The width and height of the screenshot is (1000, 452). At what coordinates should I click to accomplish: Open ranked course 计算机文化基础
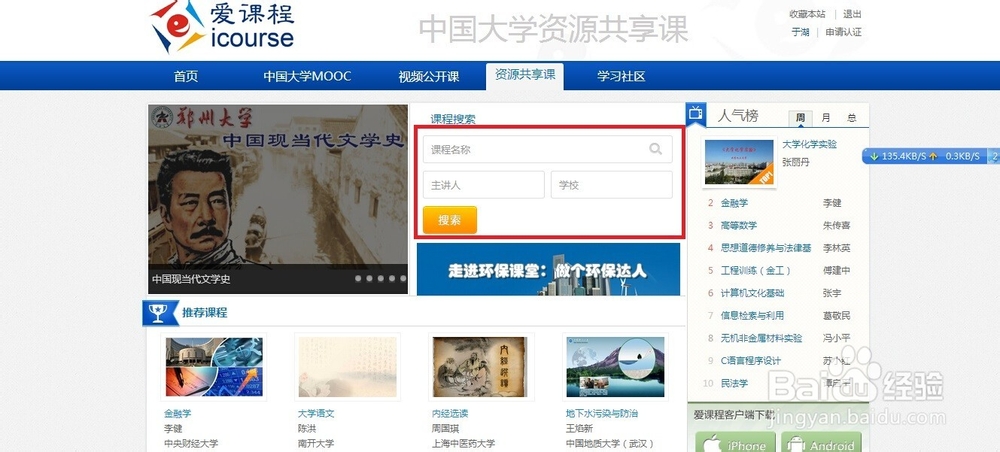pos(752,293)
